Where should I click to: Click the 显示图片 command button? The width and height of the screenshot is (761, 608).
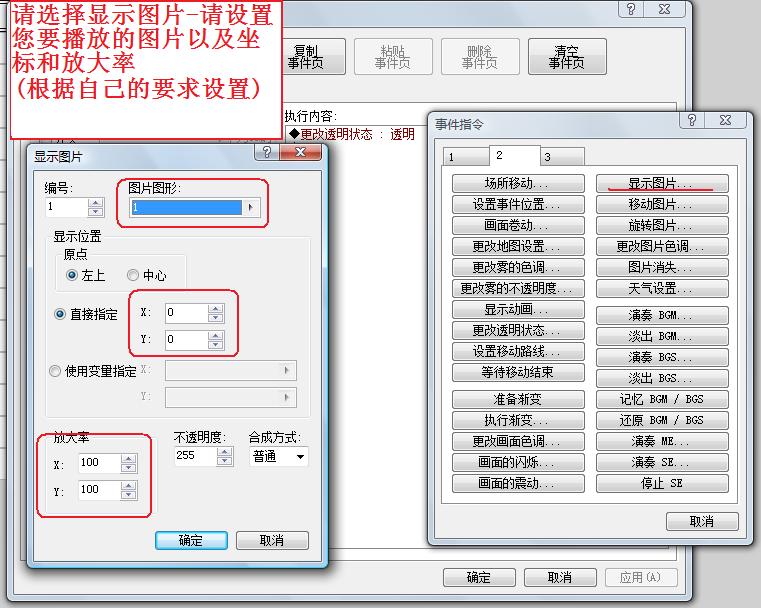click(662, 183)
